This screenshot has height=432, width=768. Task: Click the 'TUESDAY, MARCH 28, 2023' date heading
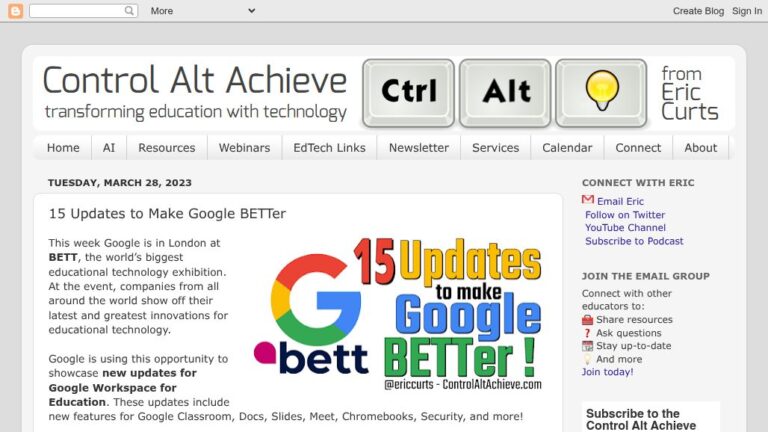120,183
